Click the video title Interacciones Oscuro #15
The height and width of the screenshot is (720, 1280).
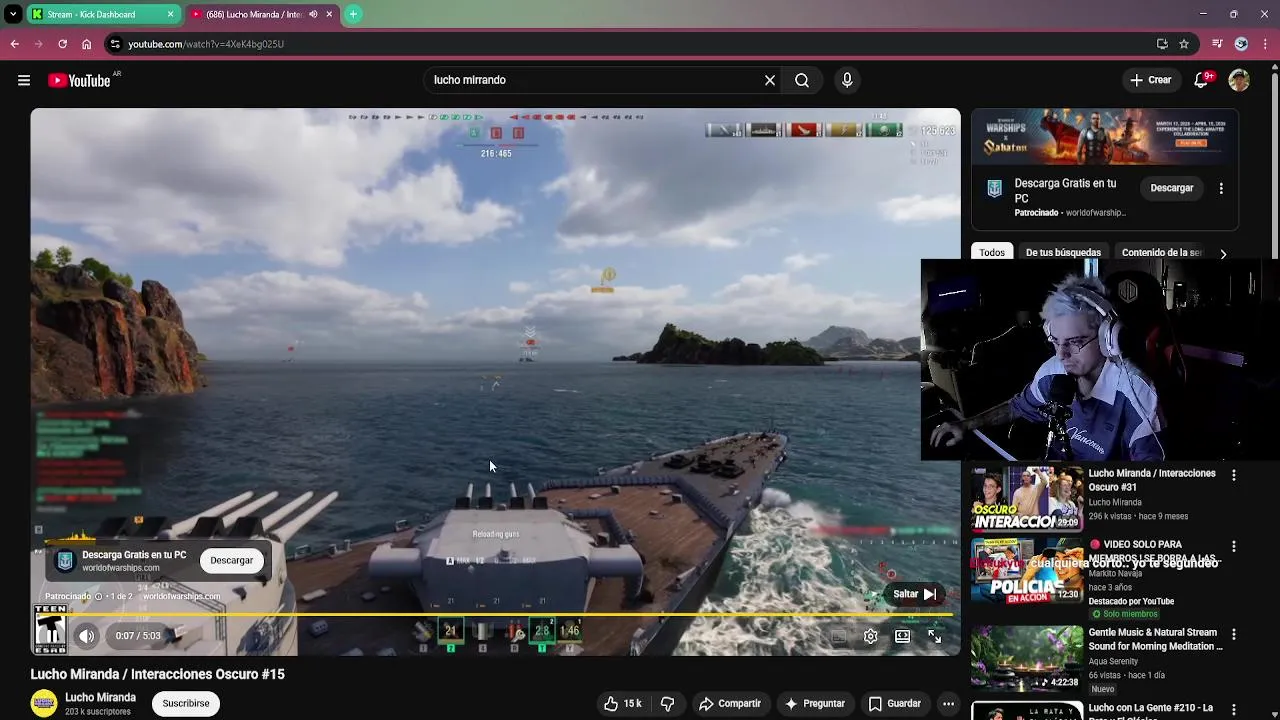(x=157, y=674)
